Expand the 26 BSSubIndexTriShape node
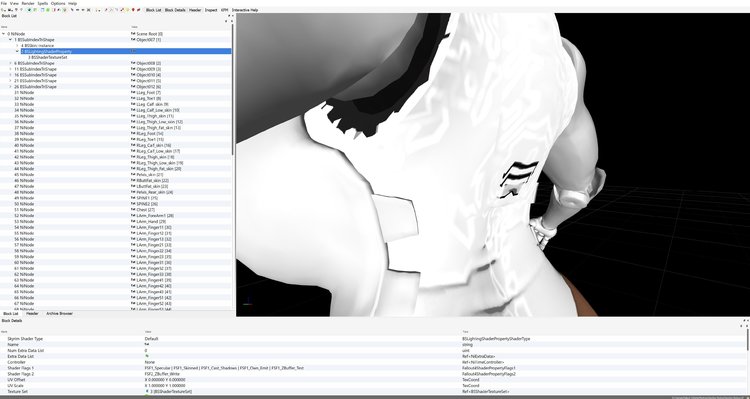The width and height of the screenshot is (750, 399). click(x=11, y=87)
